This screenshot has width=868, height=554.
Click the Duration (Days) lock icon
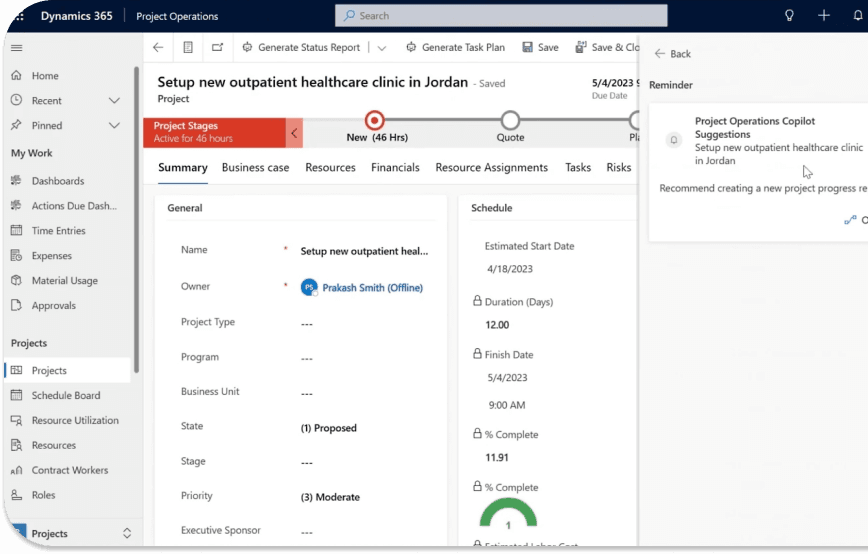pos(477,301)
